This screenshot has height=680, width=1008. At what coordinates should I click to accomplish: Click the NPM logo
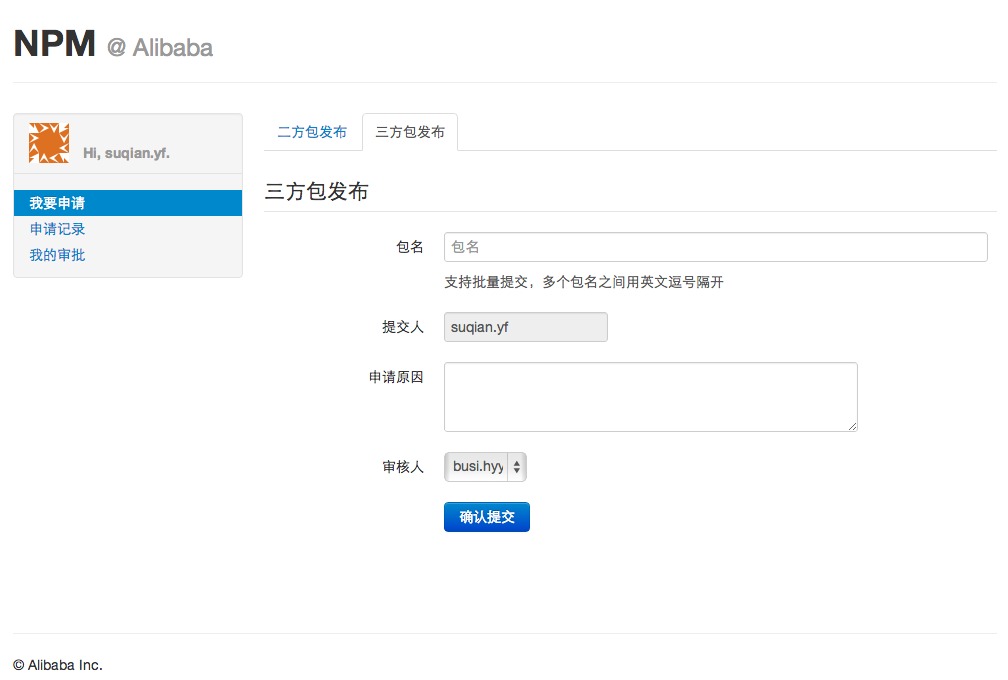[52, 44]
